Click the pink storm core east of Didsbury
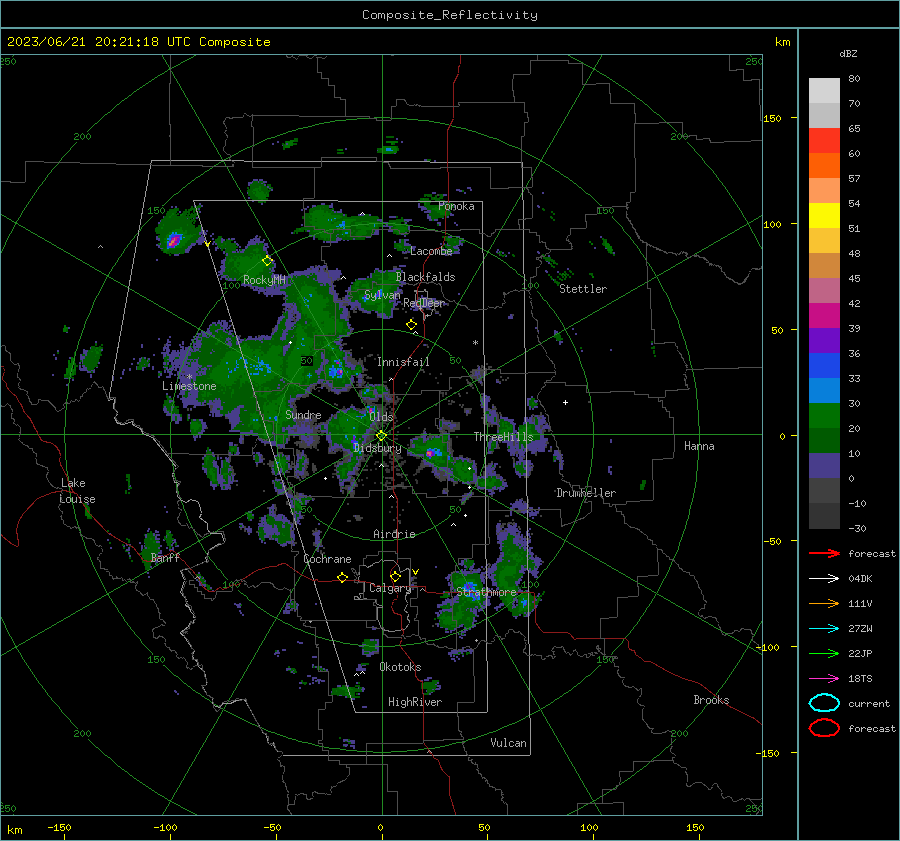The width and height of the screenshot is (900, 841). pos(430,453)
